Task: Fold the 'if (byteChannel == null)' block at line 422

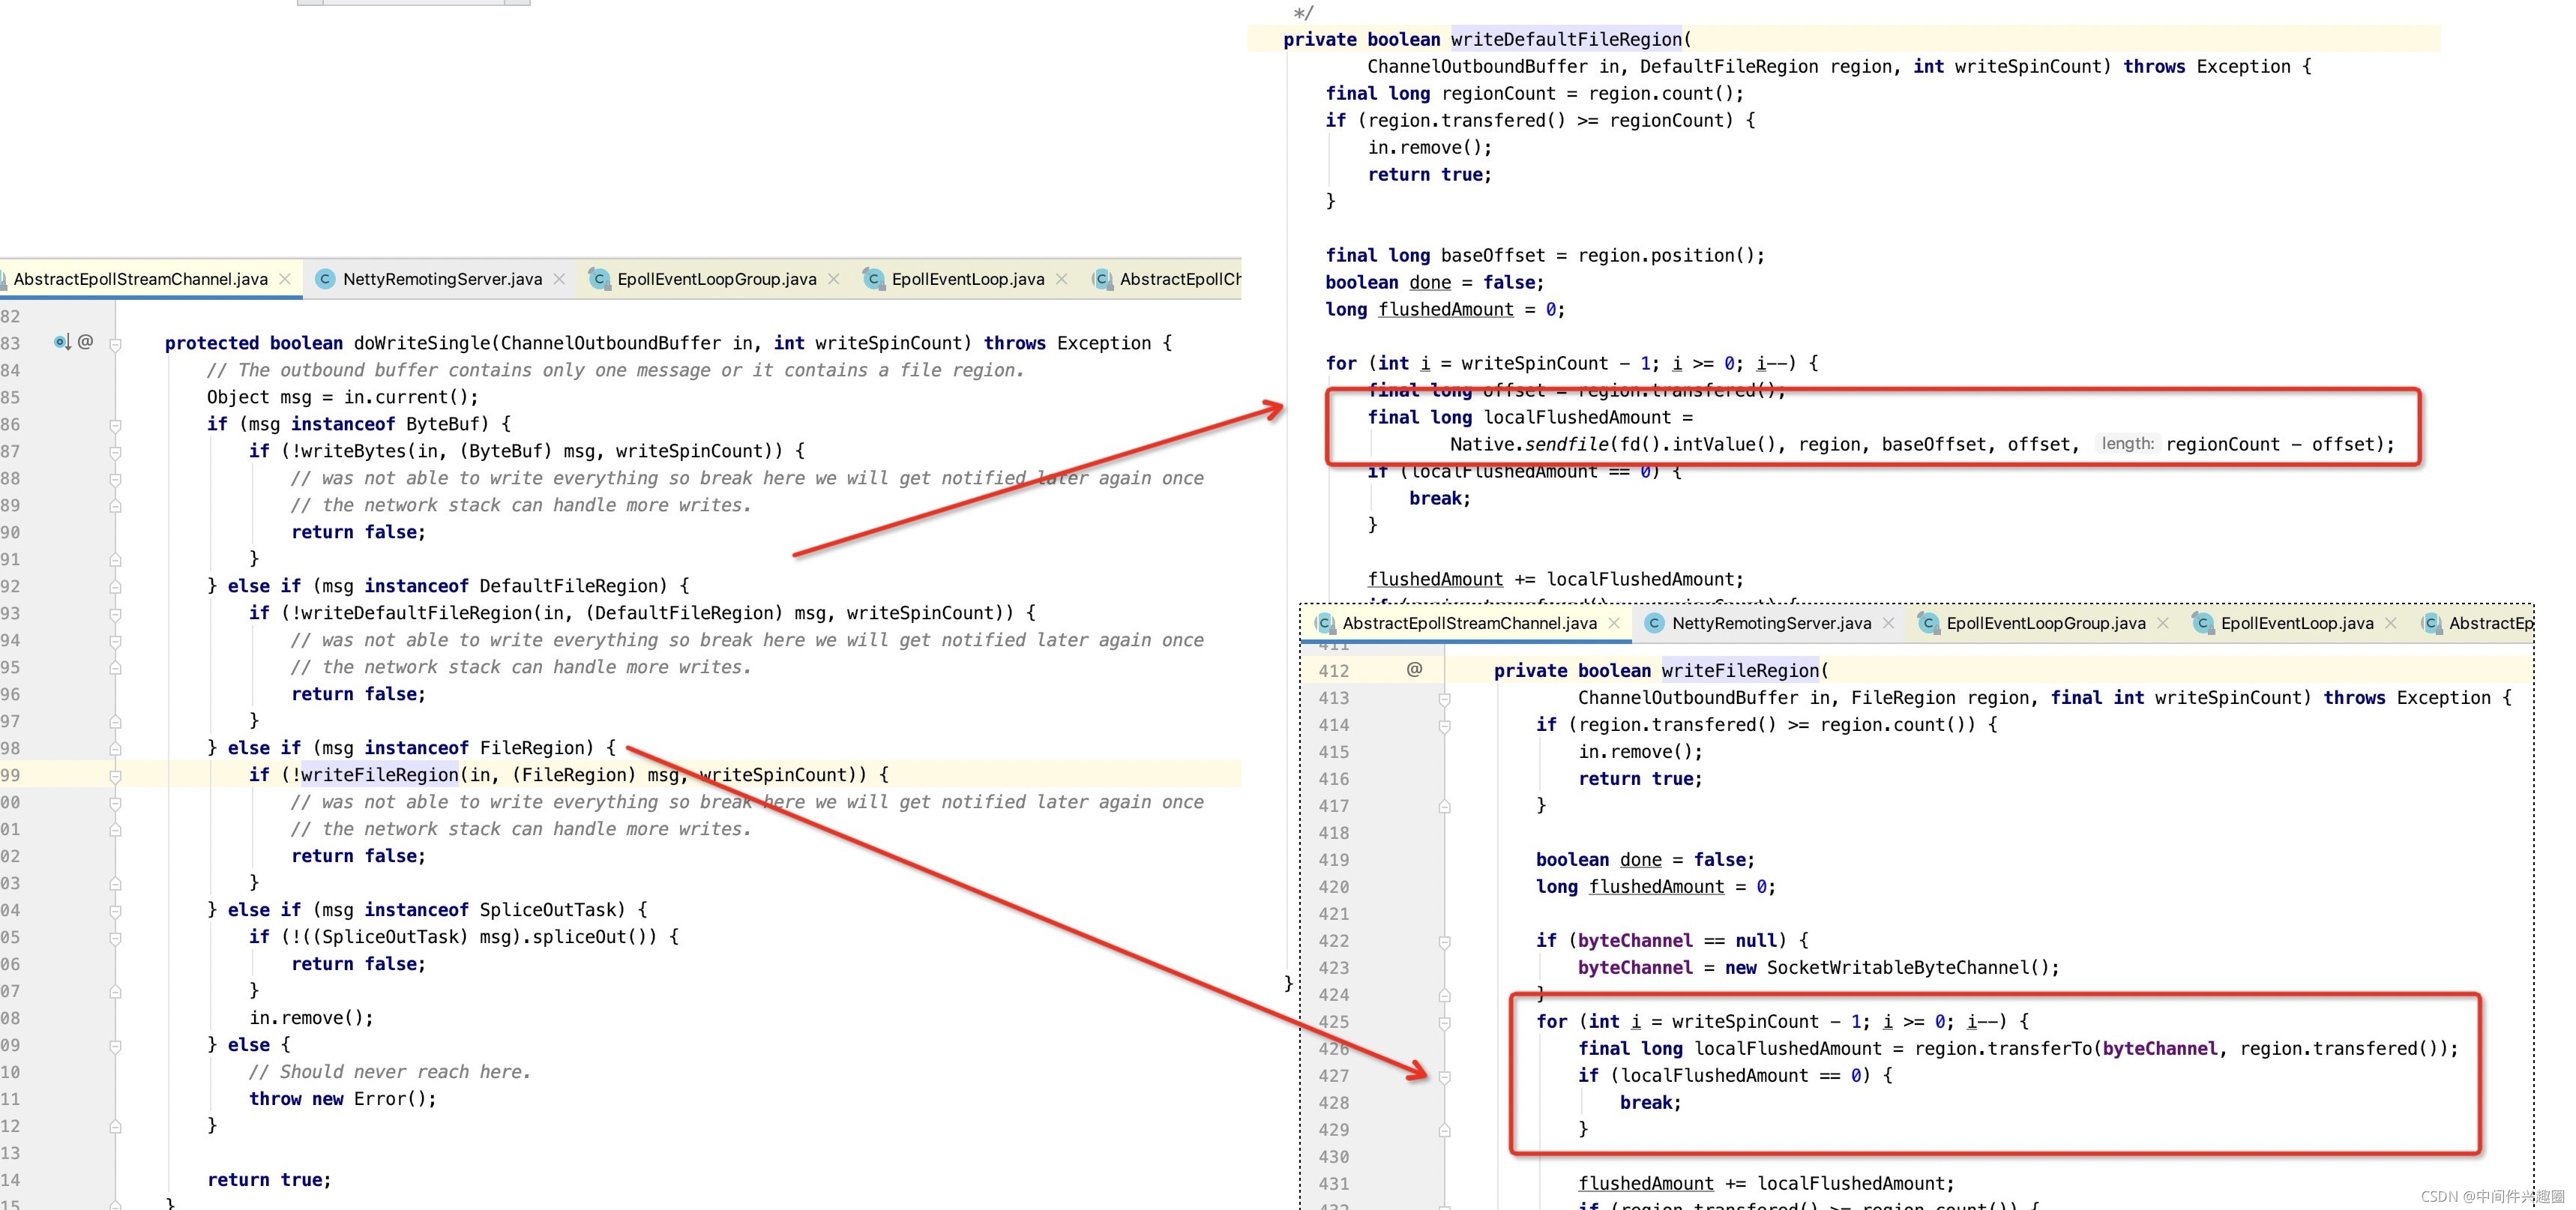Action: point(1444,941)
